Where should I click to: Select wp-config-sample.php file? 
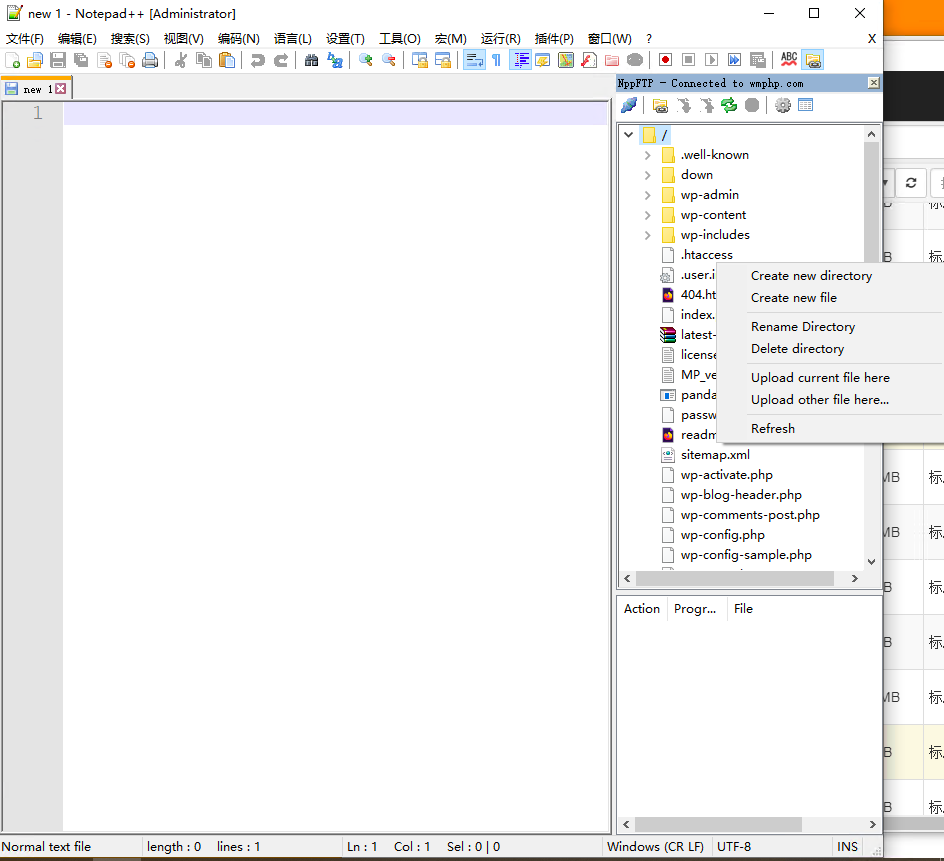coord(745,555)
